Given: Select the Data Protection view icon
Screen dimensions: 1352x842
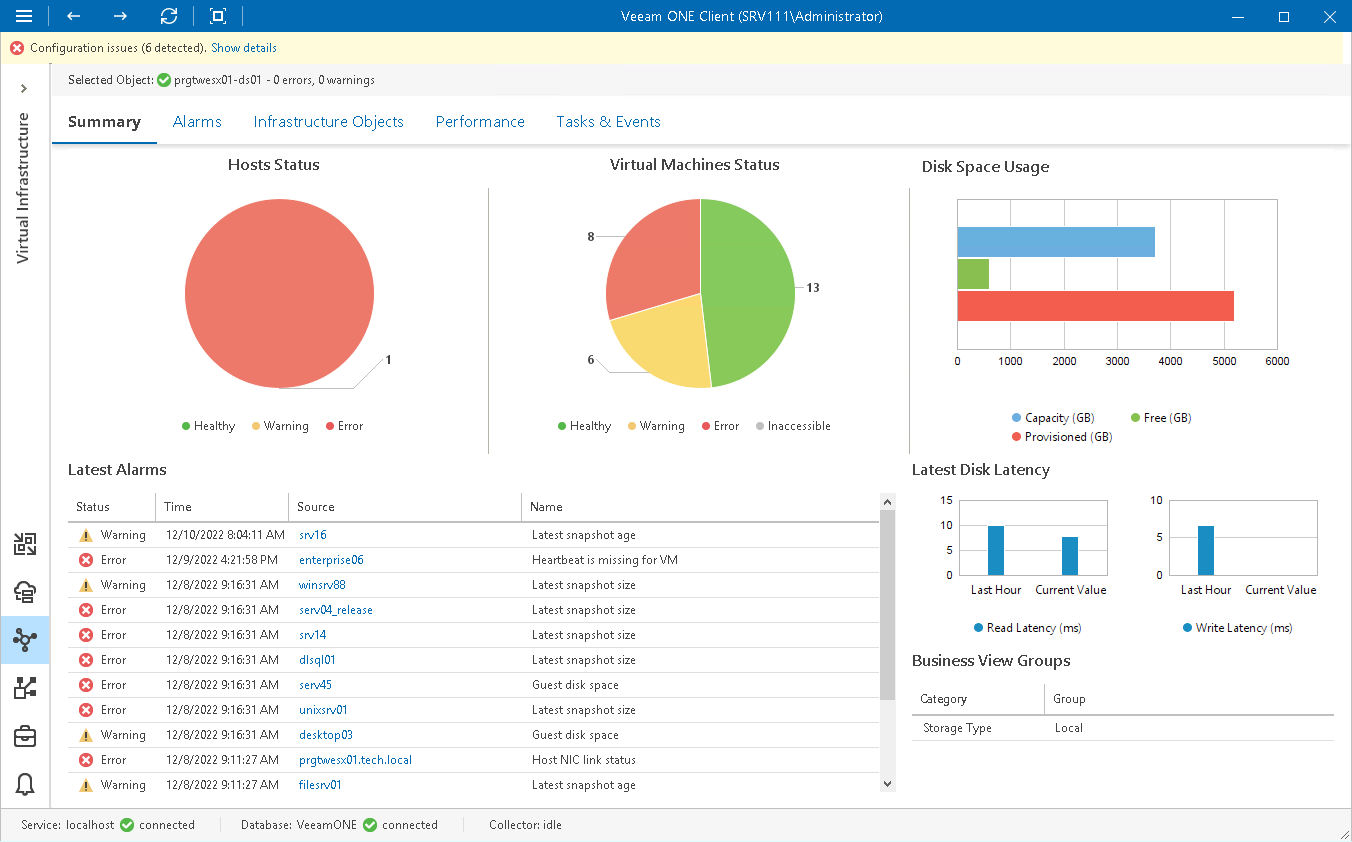Looking at the screenshot, I should [x=25, y=544].
